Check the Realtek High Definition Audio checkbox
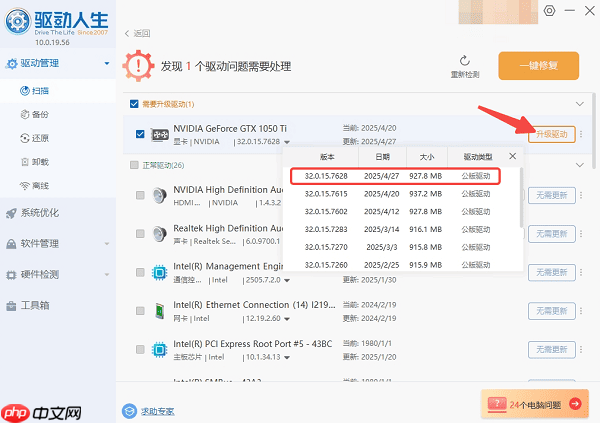This screenshot has width=600, height=423. click(x=140, y=234)
